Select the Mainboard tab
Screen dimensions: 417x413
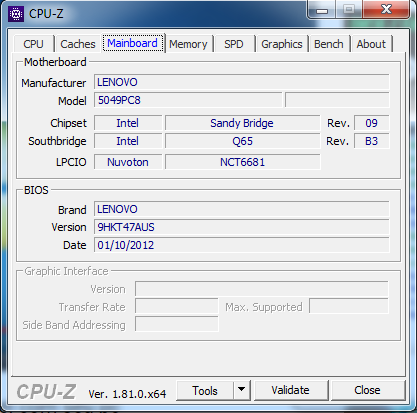tap(133, 43)
